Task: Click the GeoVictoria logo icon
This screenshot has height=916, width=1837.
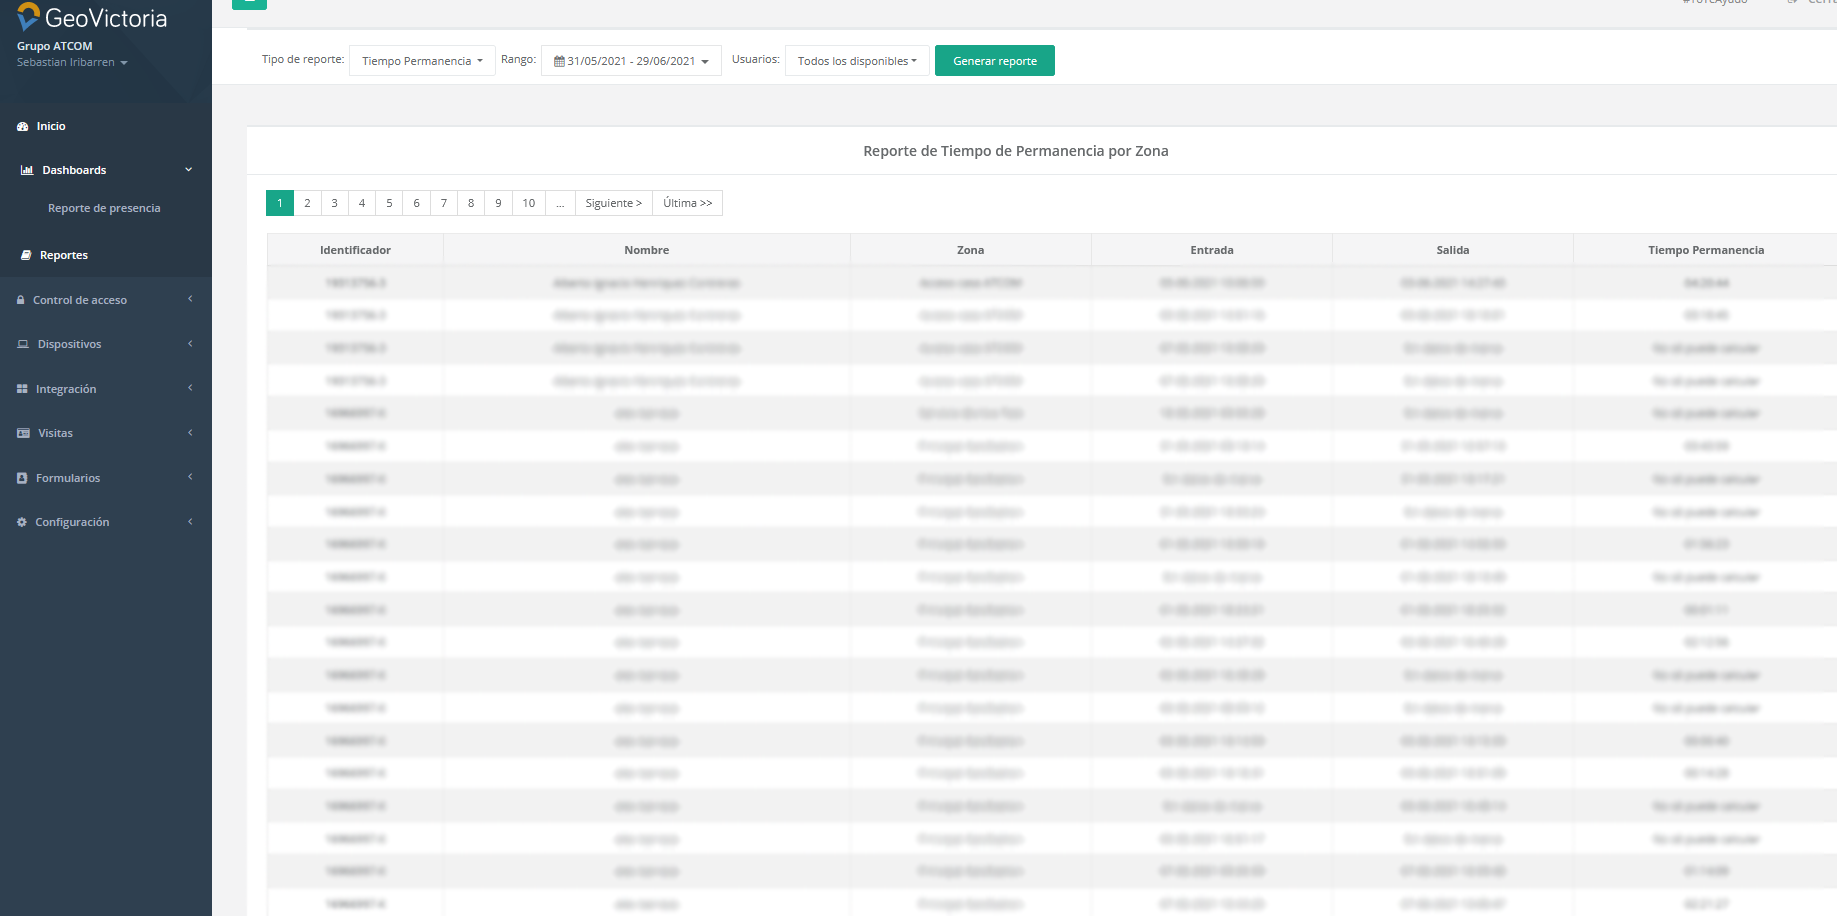Action: coord(28,17)
